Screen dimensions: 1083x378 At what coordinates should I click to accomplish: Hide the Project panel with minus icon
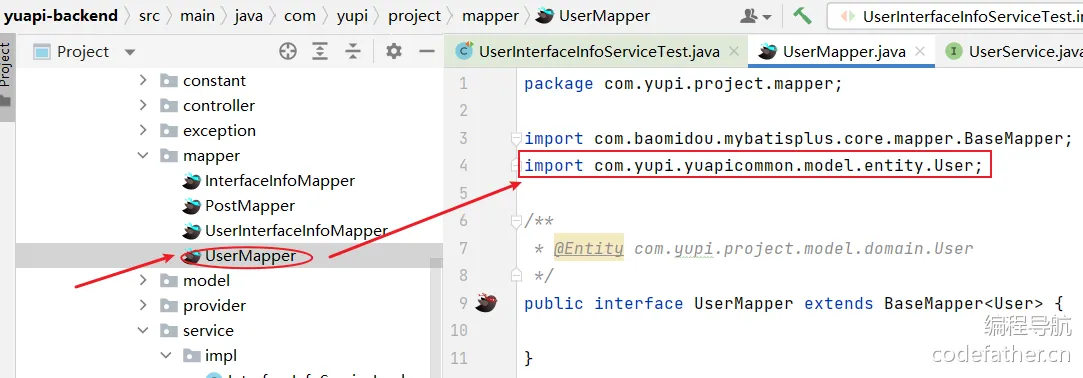tap(428, 51)
